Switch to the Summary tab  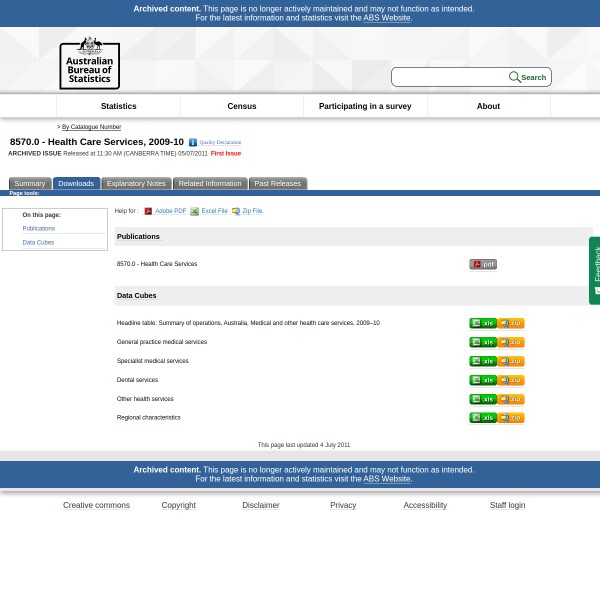[29, 184]
